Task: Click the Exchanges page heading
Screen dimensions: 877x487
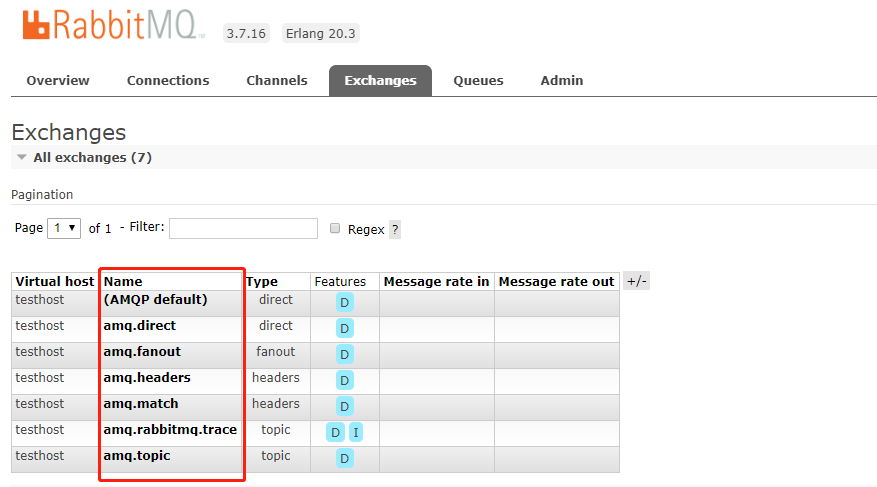Action: pos(69,133)
